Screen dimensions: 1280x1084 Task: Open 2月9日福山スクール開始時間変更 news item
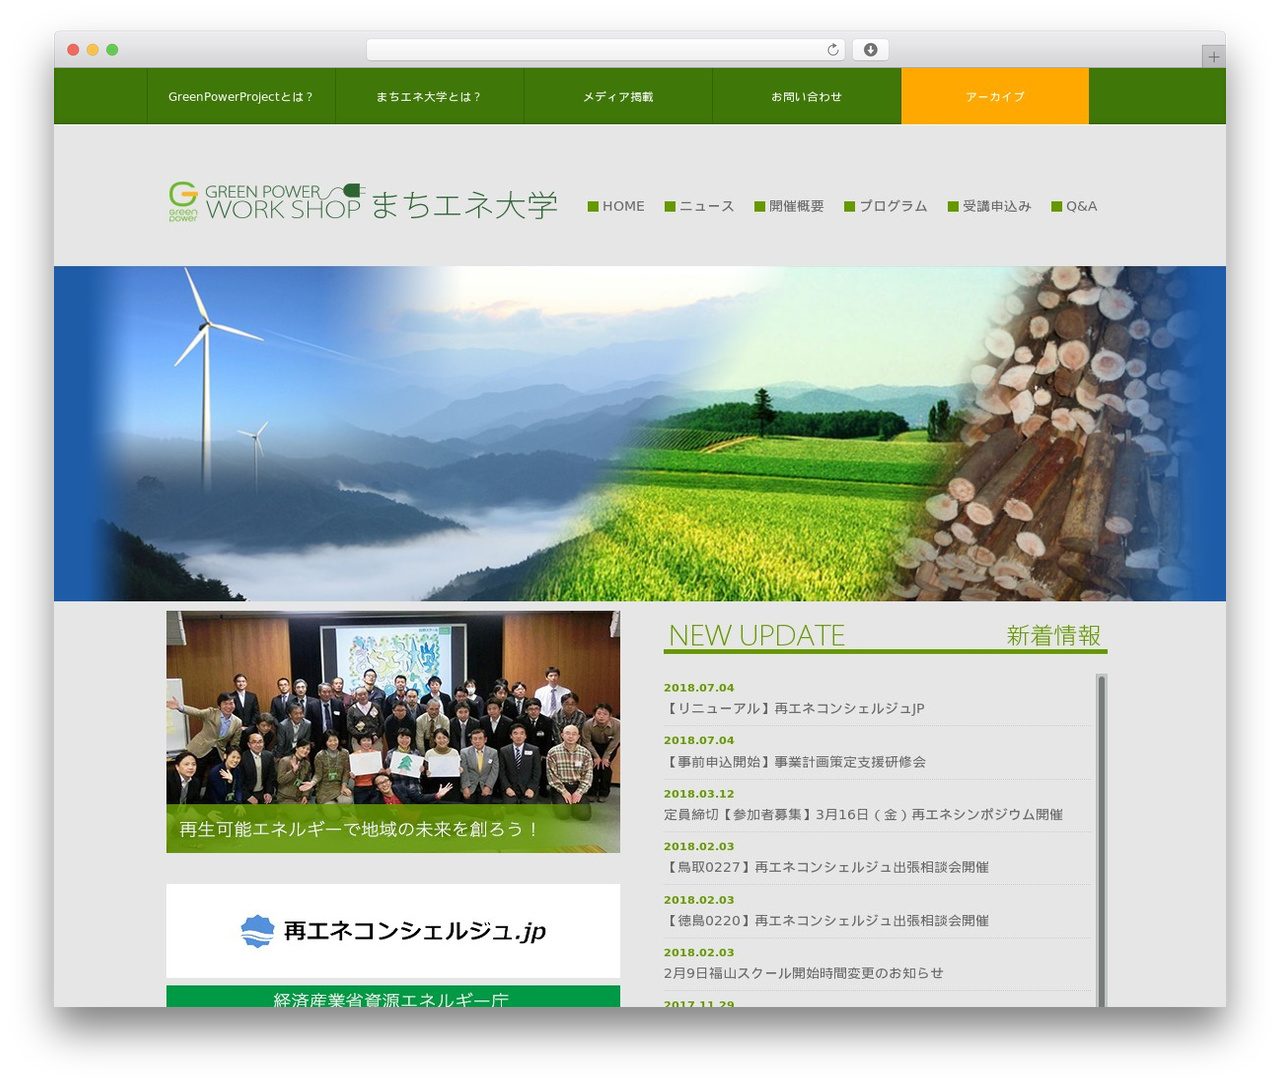pos(803,973)
